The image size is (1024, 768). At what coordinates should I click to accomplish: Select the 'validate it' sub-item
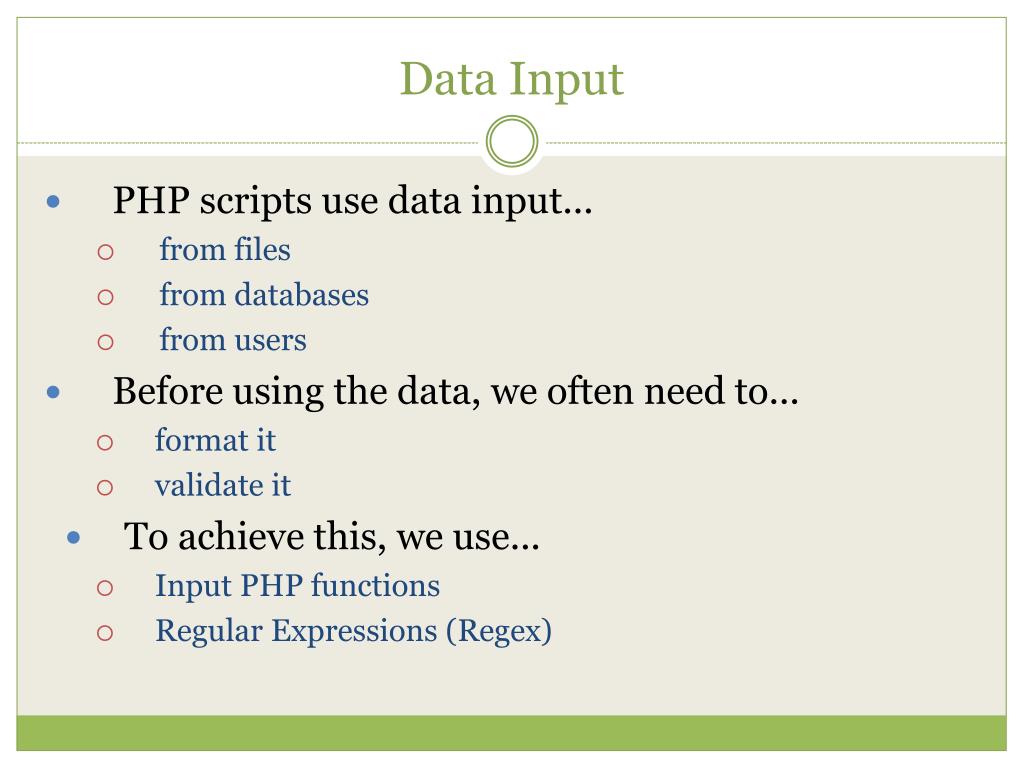tap(223, 485)
